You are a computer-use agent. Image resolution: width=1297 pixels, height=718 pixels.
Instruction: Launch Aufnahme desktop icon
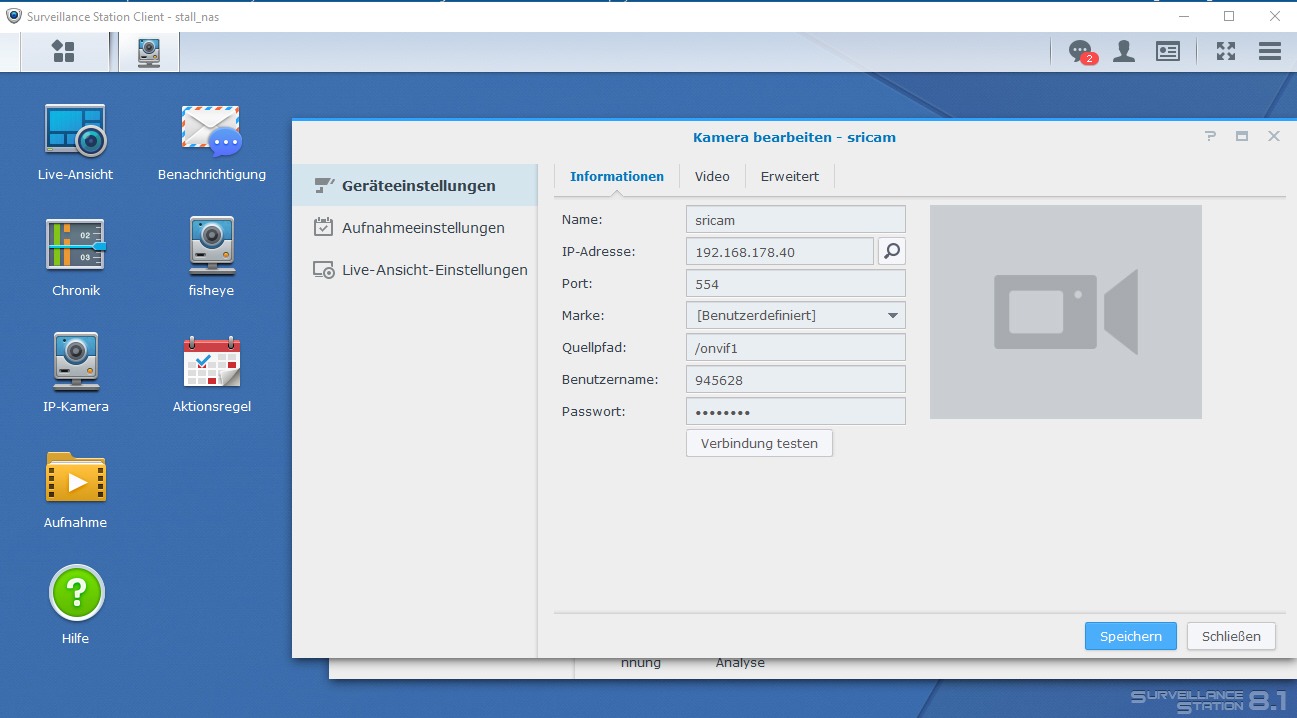[76, 490]
